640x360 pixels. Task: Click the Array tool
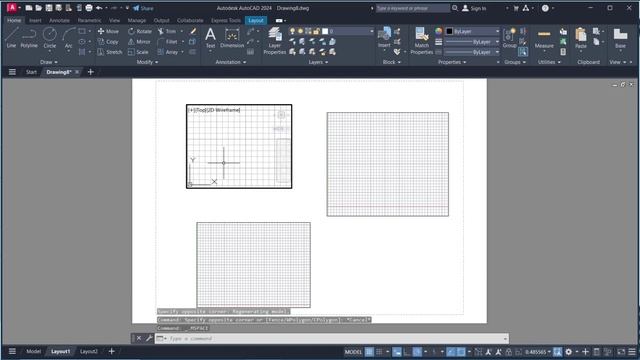pos(168,52)
